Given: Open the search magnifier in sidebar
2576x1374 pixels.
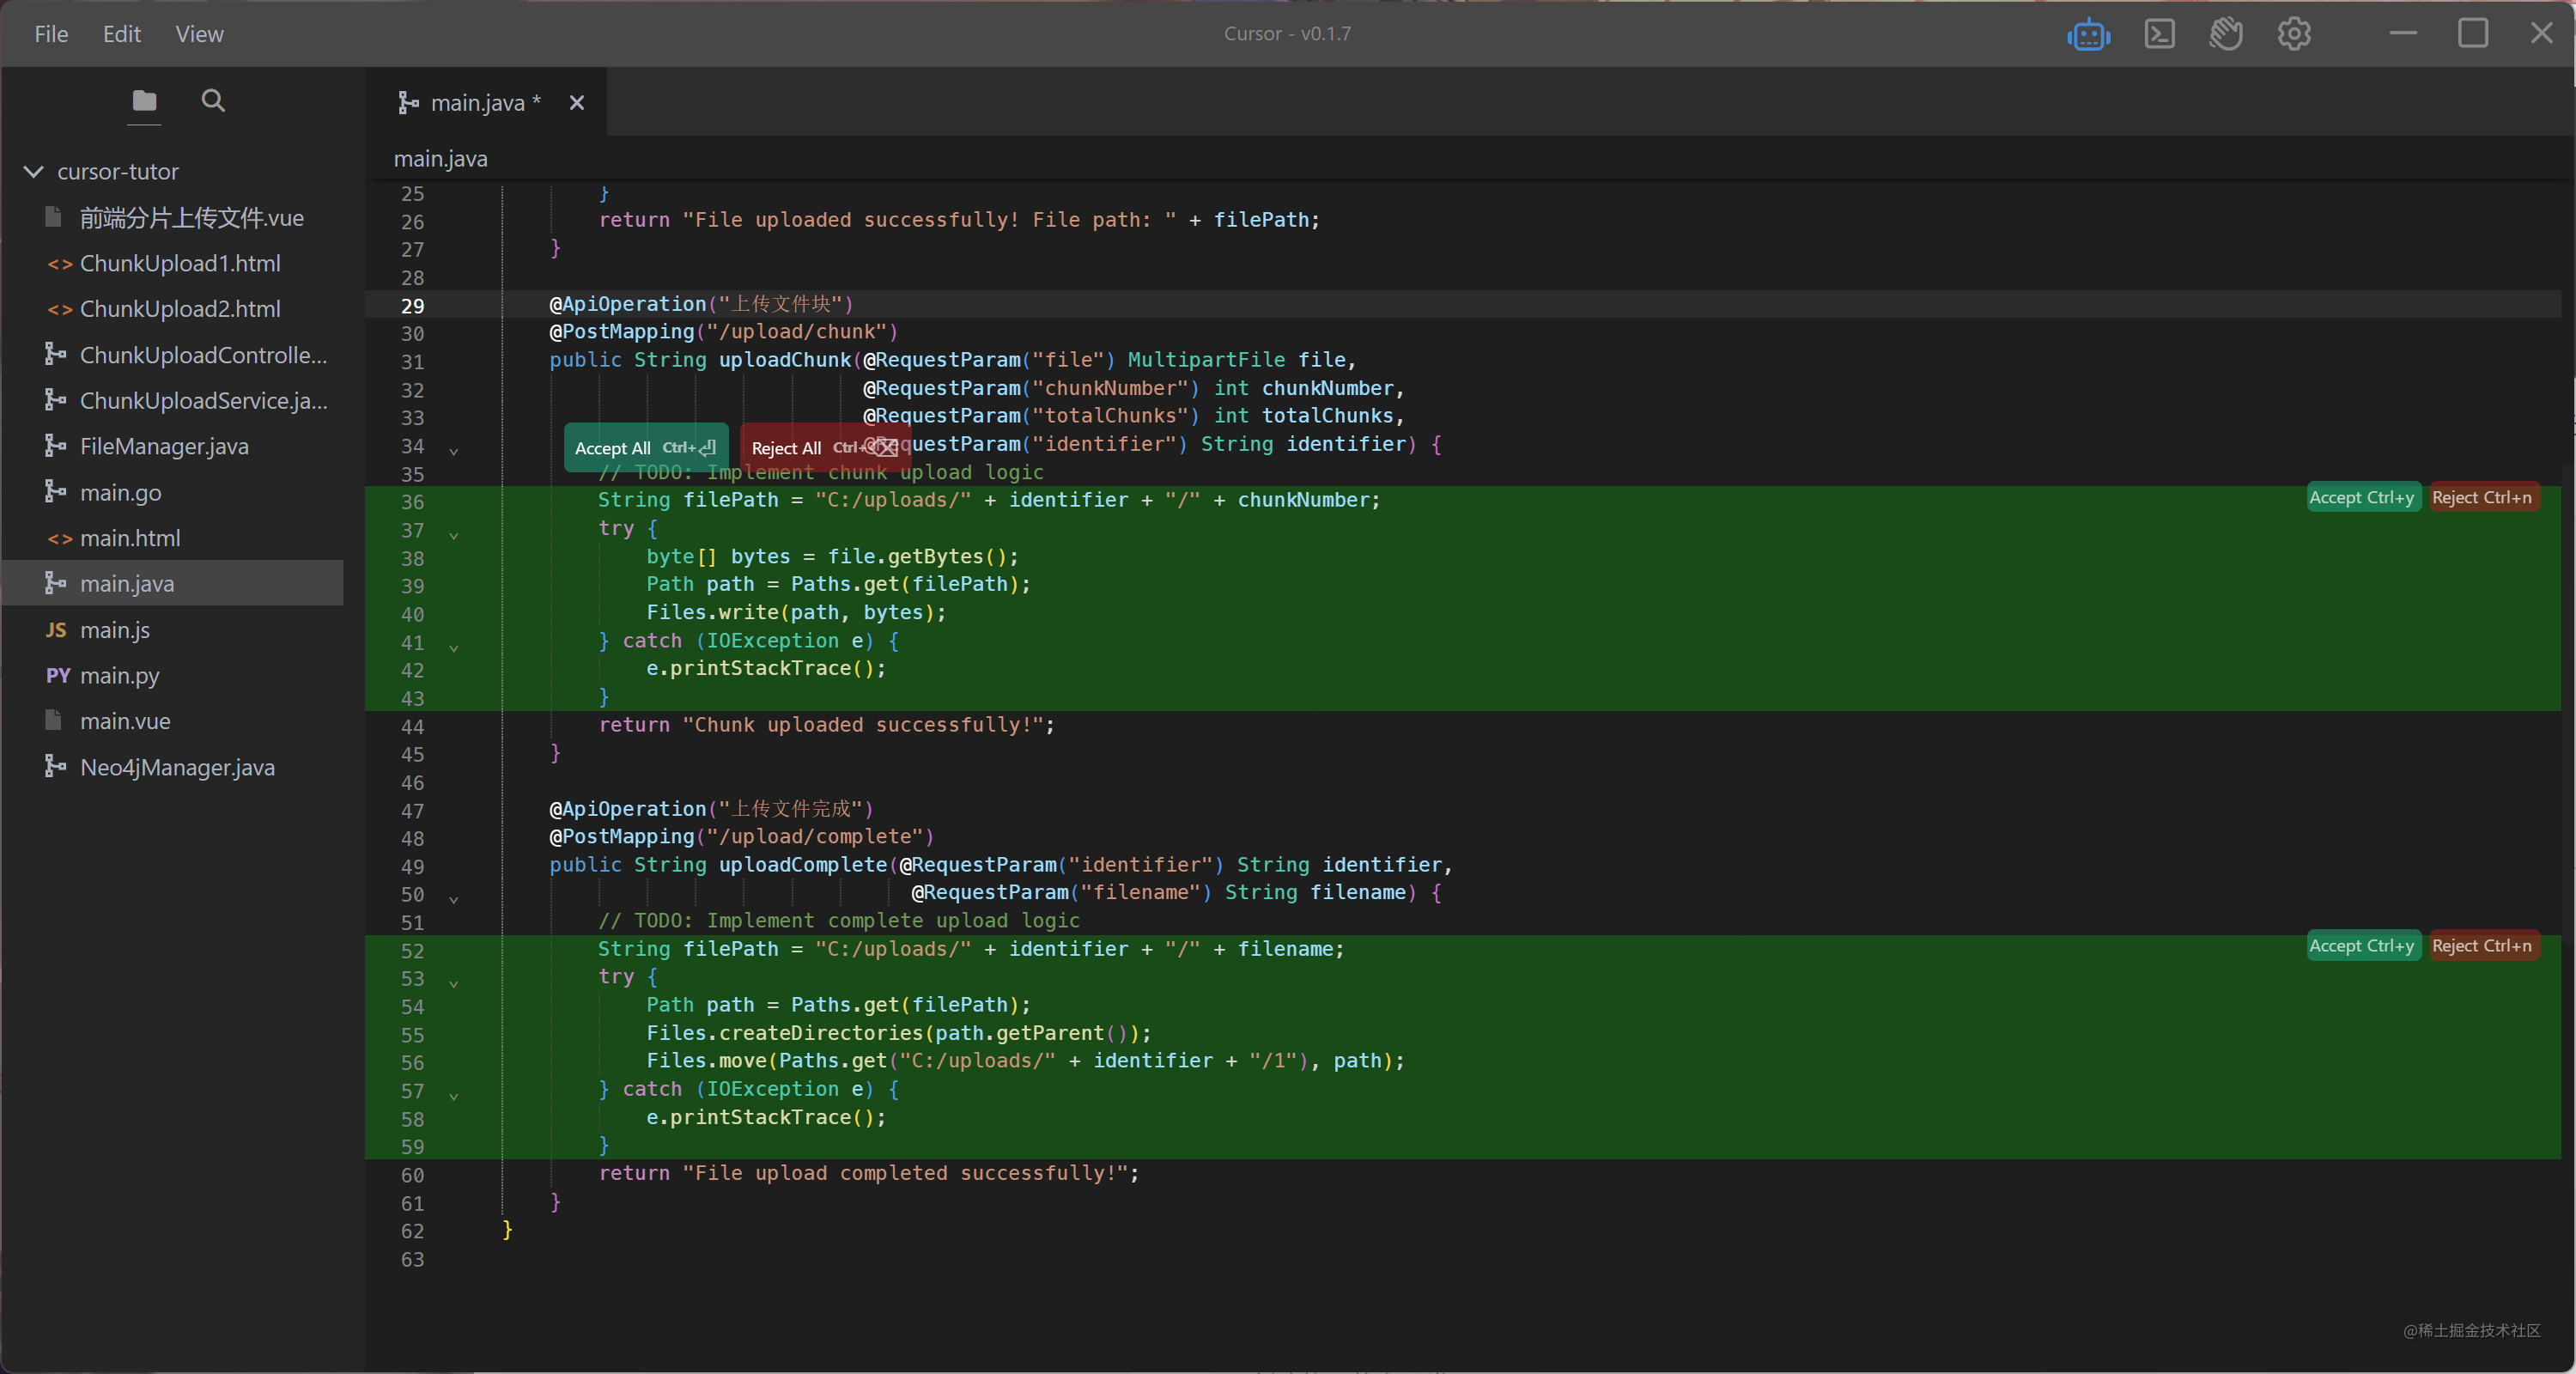Looking at the screenshot, I should tap(213, 100).
